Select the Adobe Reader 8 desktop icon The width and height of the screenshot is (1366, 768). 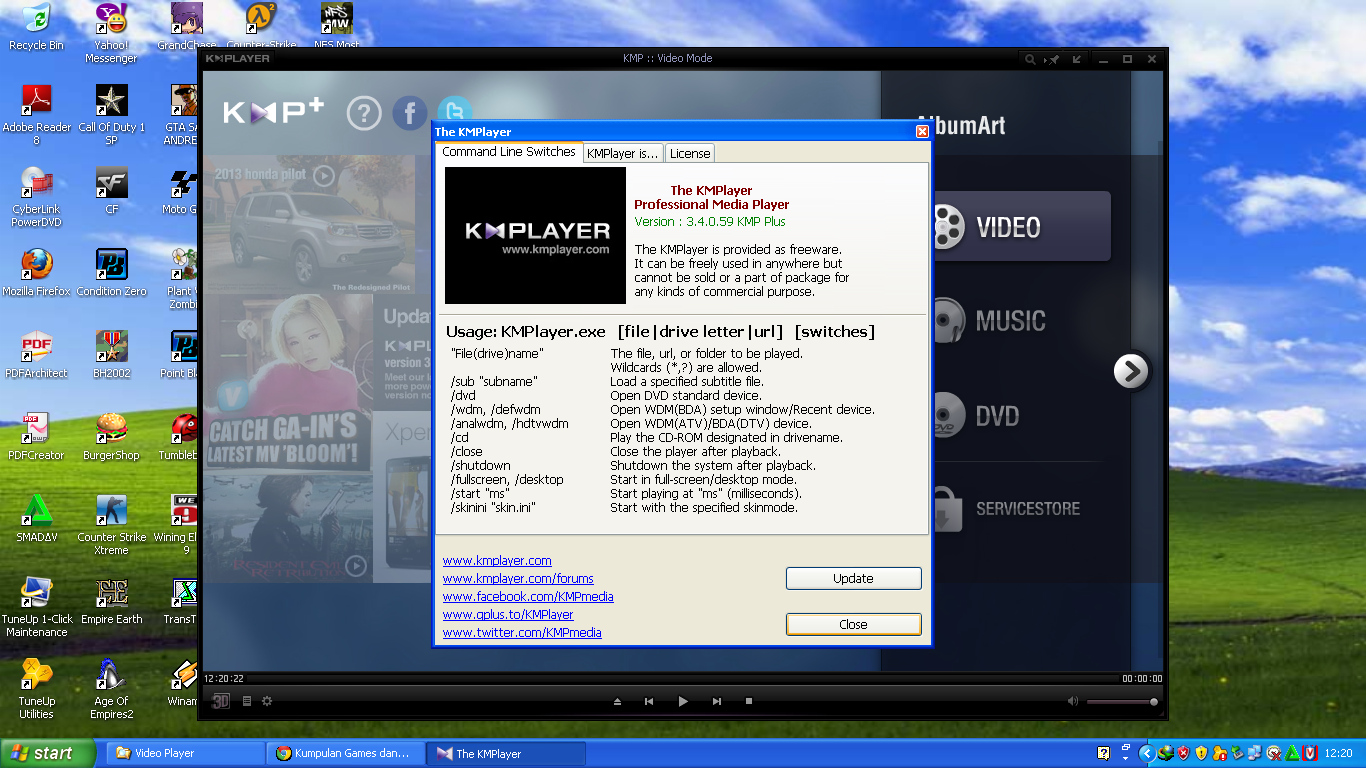[x=36, y=114]
